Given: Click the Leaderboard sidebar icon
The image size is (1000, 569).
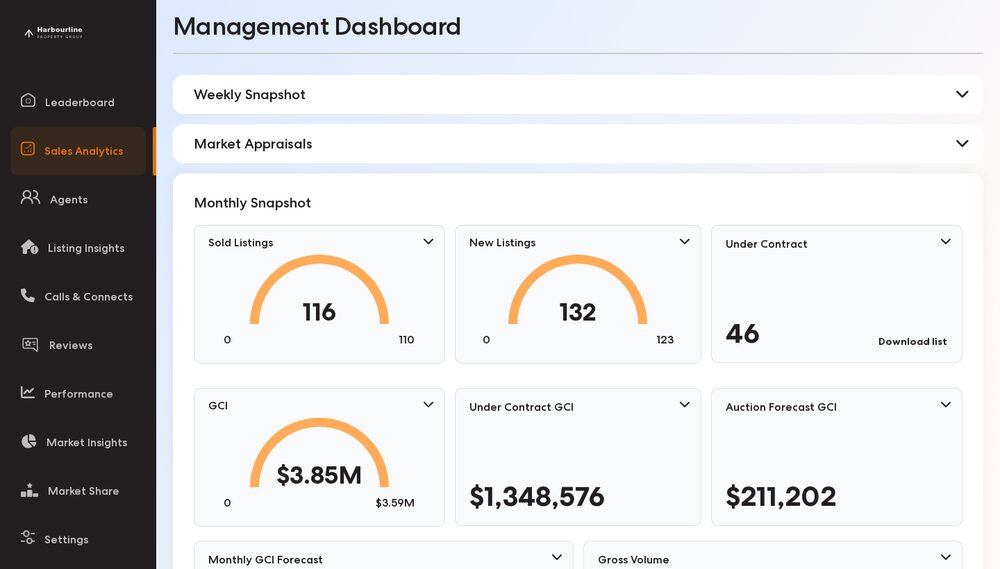Looking at the screenshot, I should tap(28, 100).
